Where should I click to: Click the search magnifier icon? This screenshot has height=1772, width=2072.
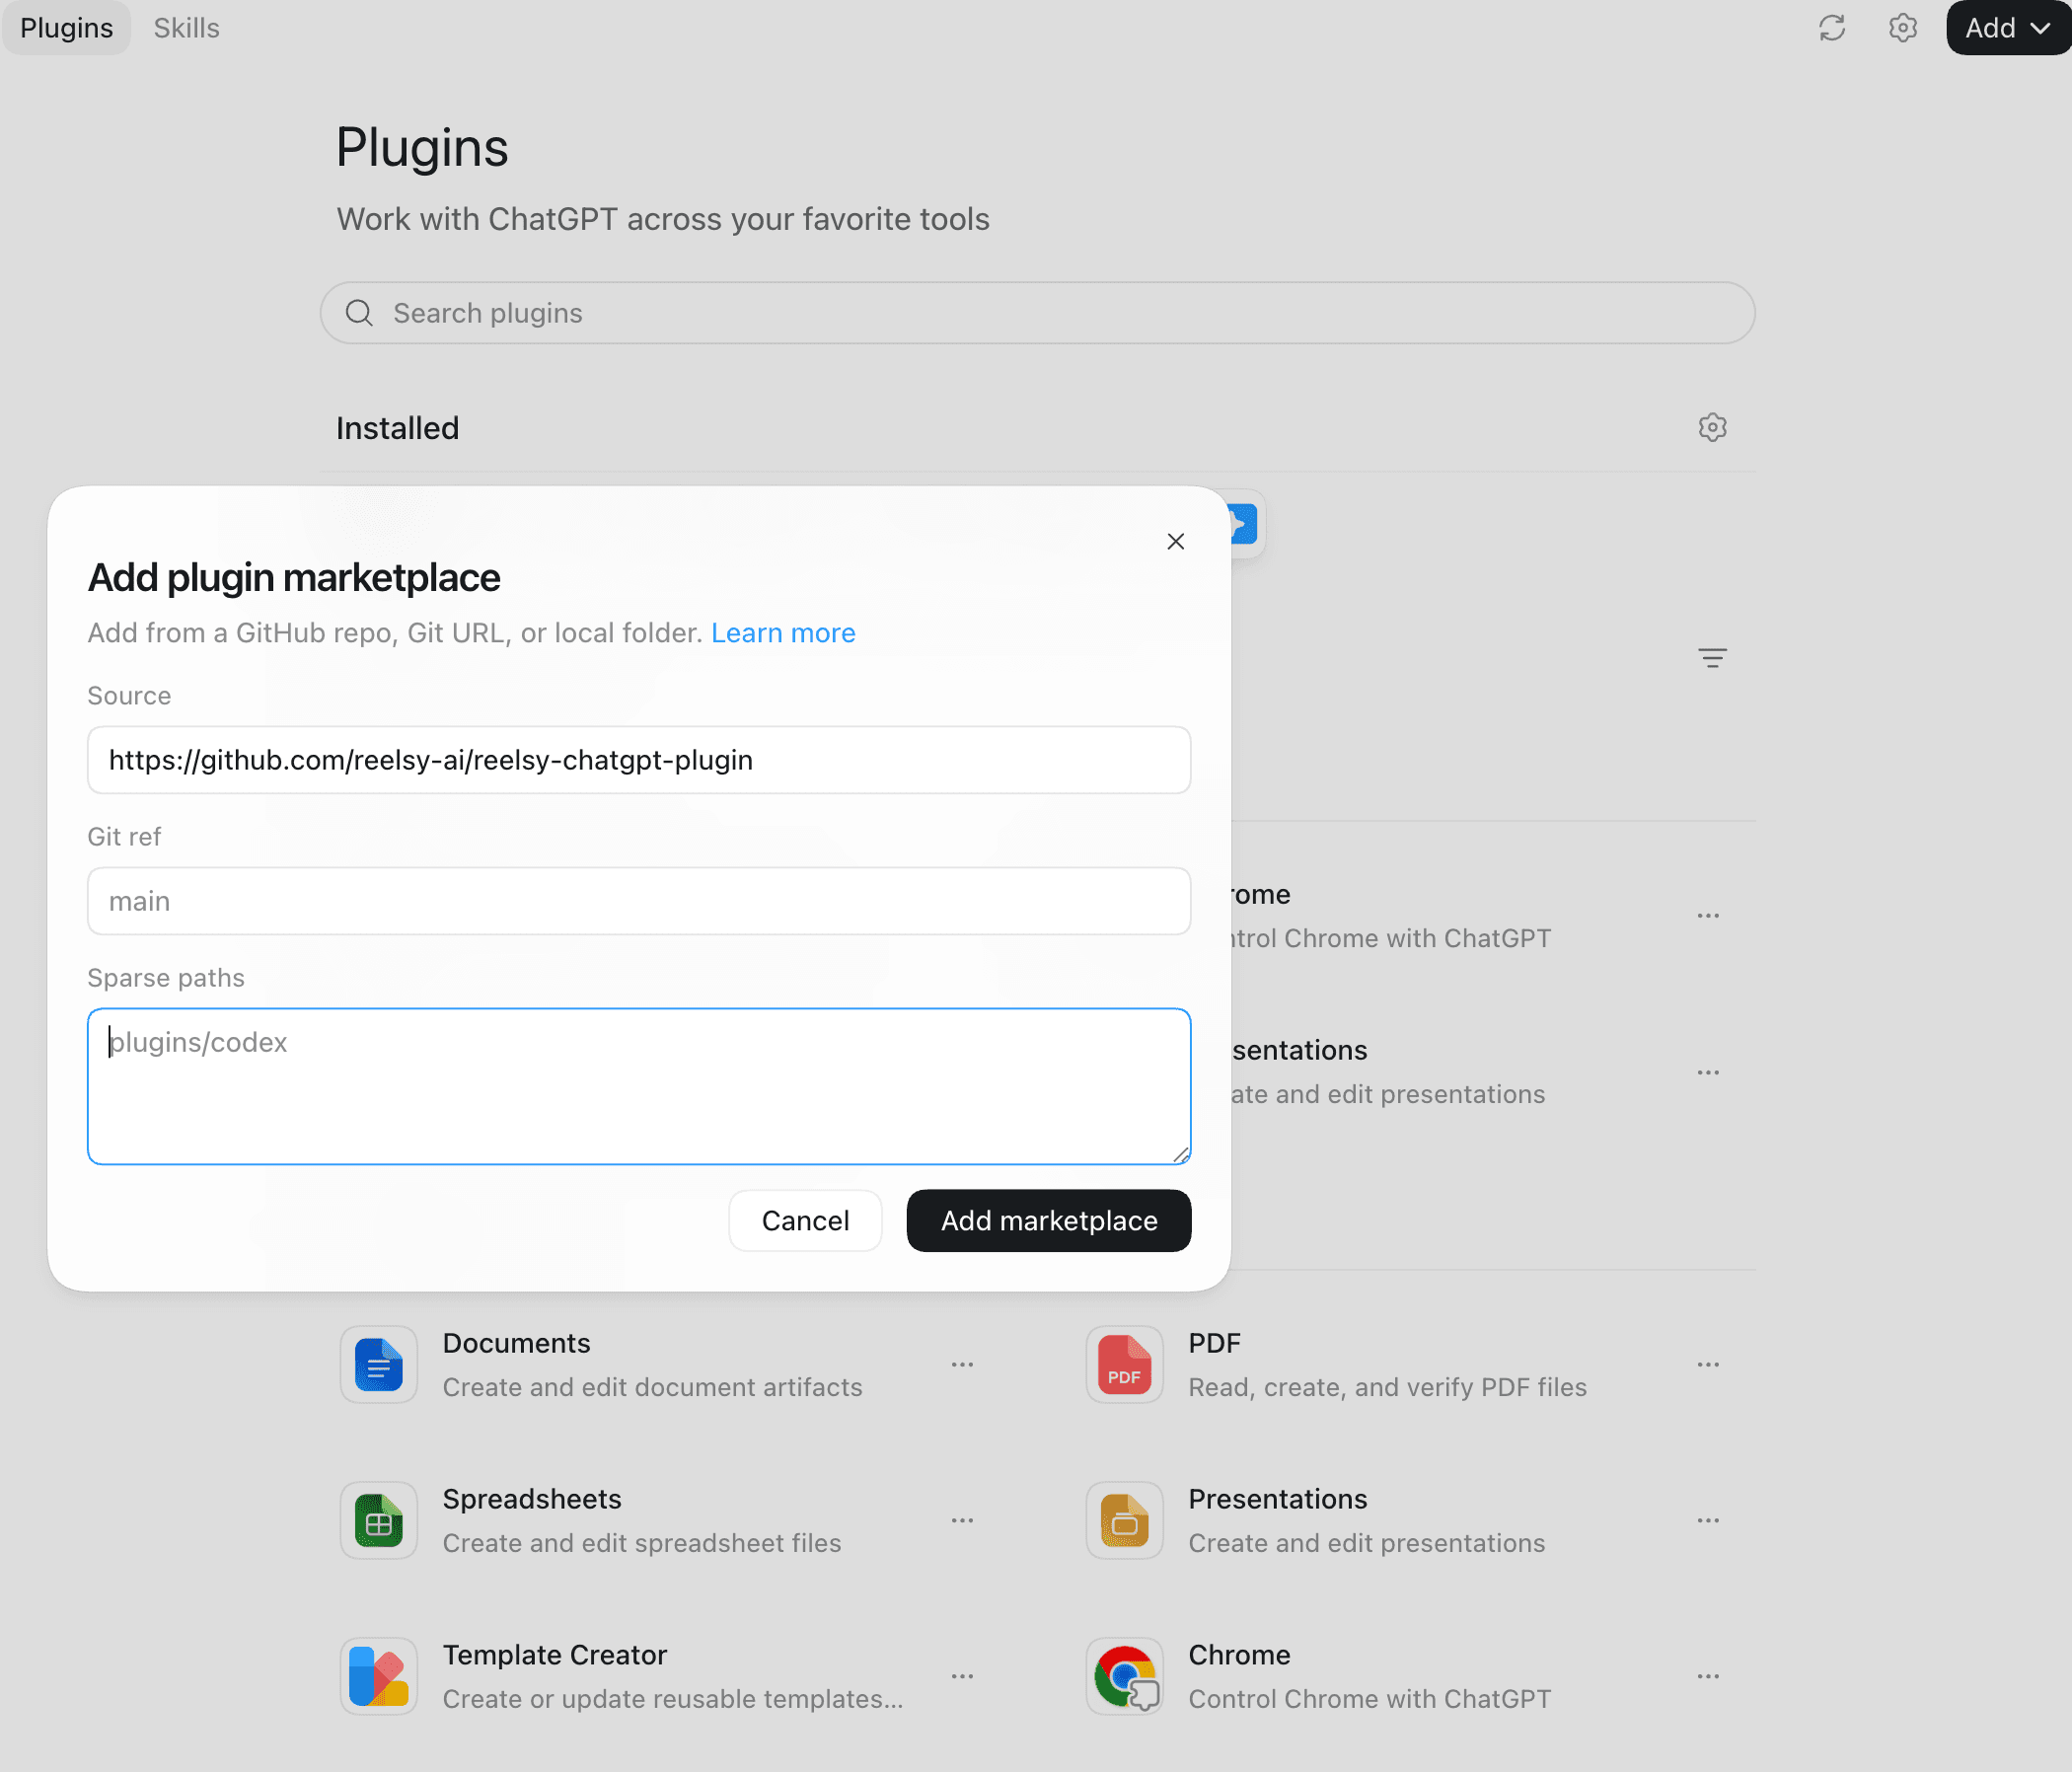[359, 313]
